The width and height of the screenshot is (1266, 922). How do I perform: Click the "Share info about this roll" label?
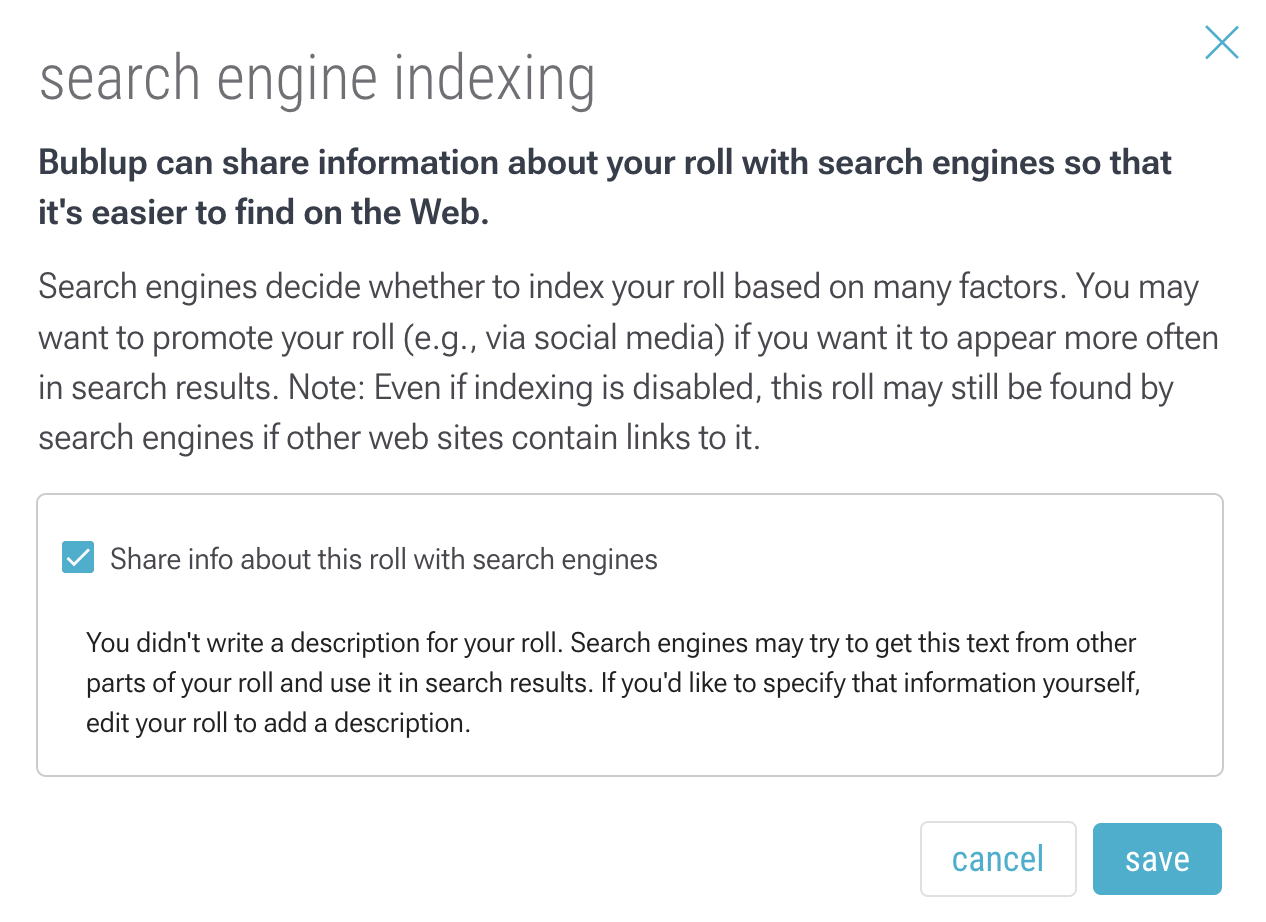click(383, 559)
